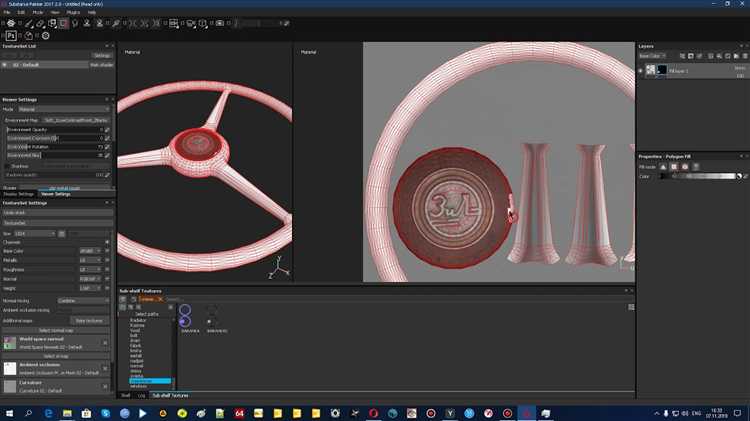
Task: Click the Bake textures button
Action: (89, 321)
